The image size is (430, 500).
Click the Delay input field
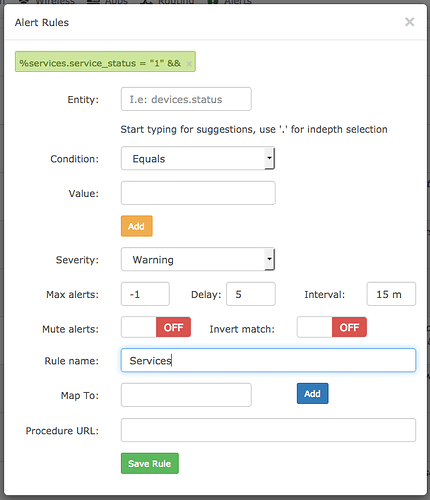[x=251, y=294]
